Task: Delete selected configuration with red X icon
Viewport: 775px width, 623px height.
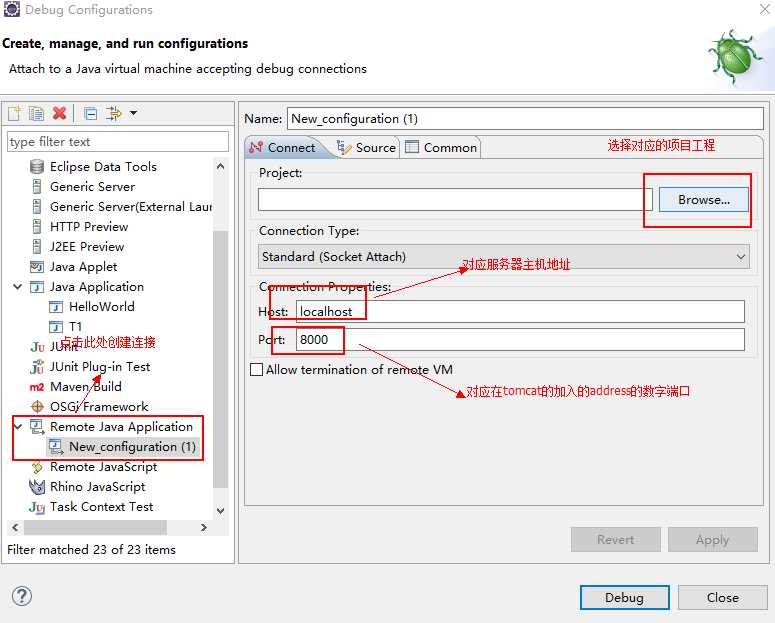Action: pos(59,113)
